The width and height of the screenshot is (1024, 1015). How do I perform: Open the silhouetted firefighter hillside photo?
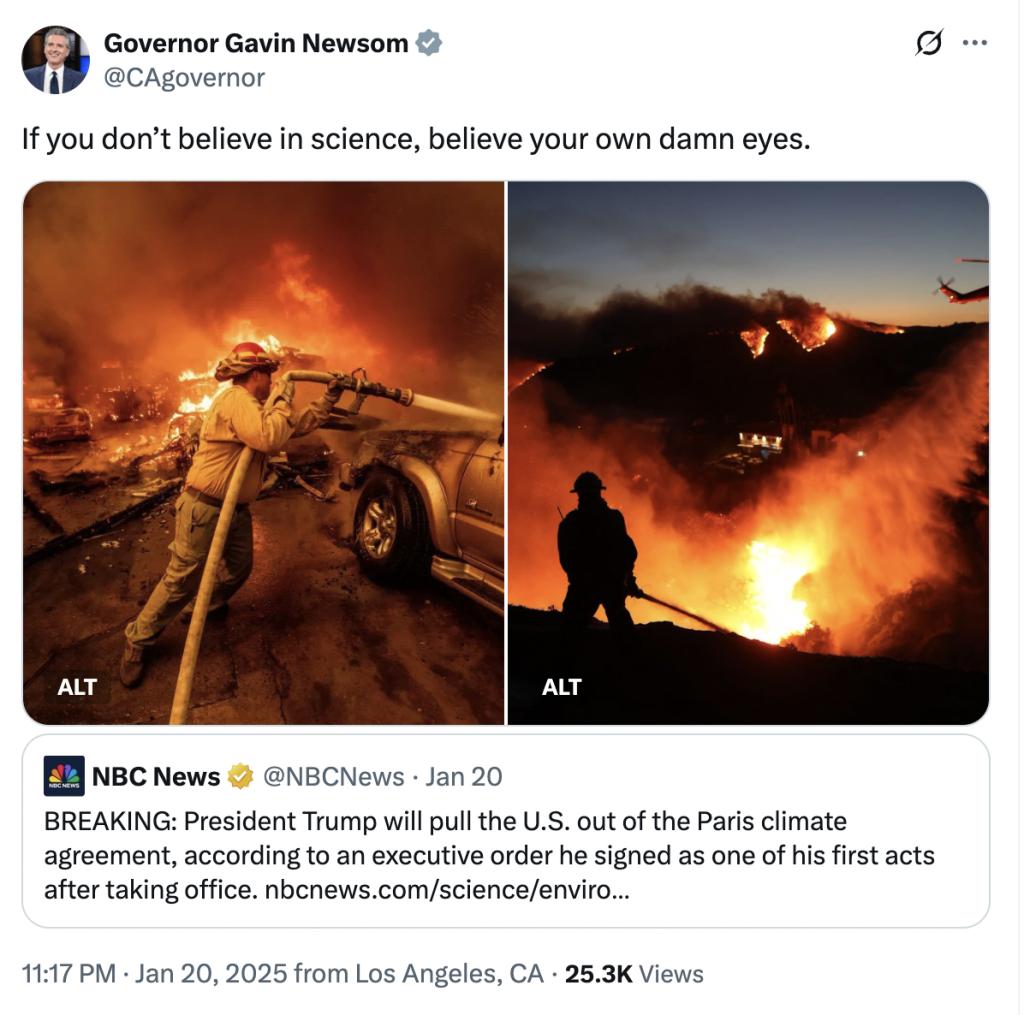tap(748, 450)
